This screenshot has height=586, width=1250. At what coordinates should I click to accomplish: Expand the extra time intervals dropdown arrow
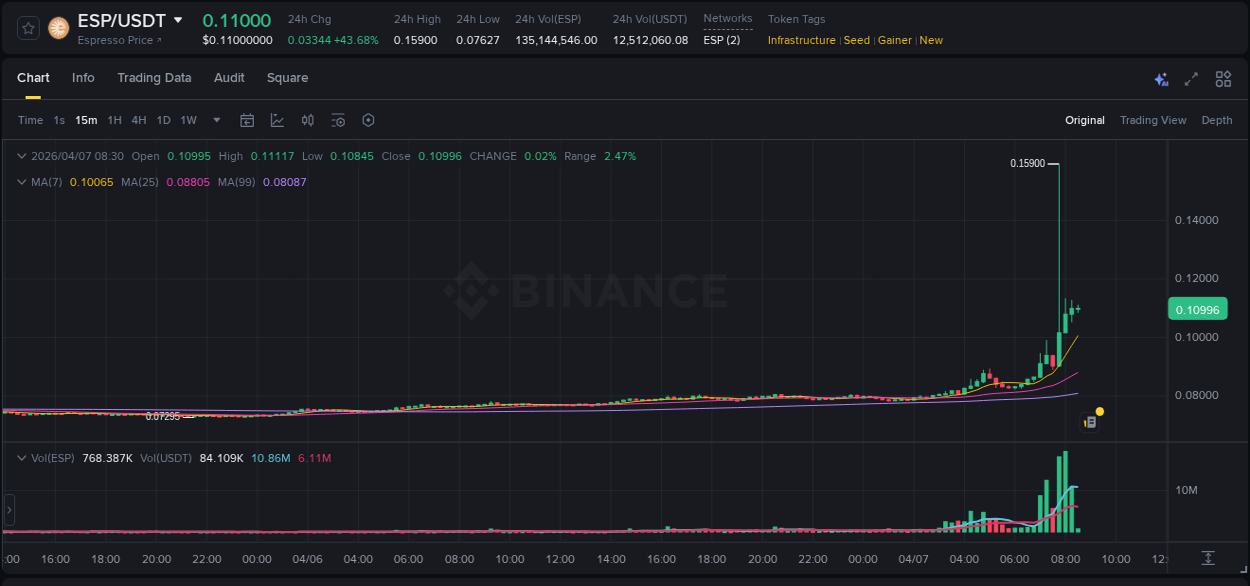(215, 119)
